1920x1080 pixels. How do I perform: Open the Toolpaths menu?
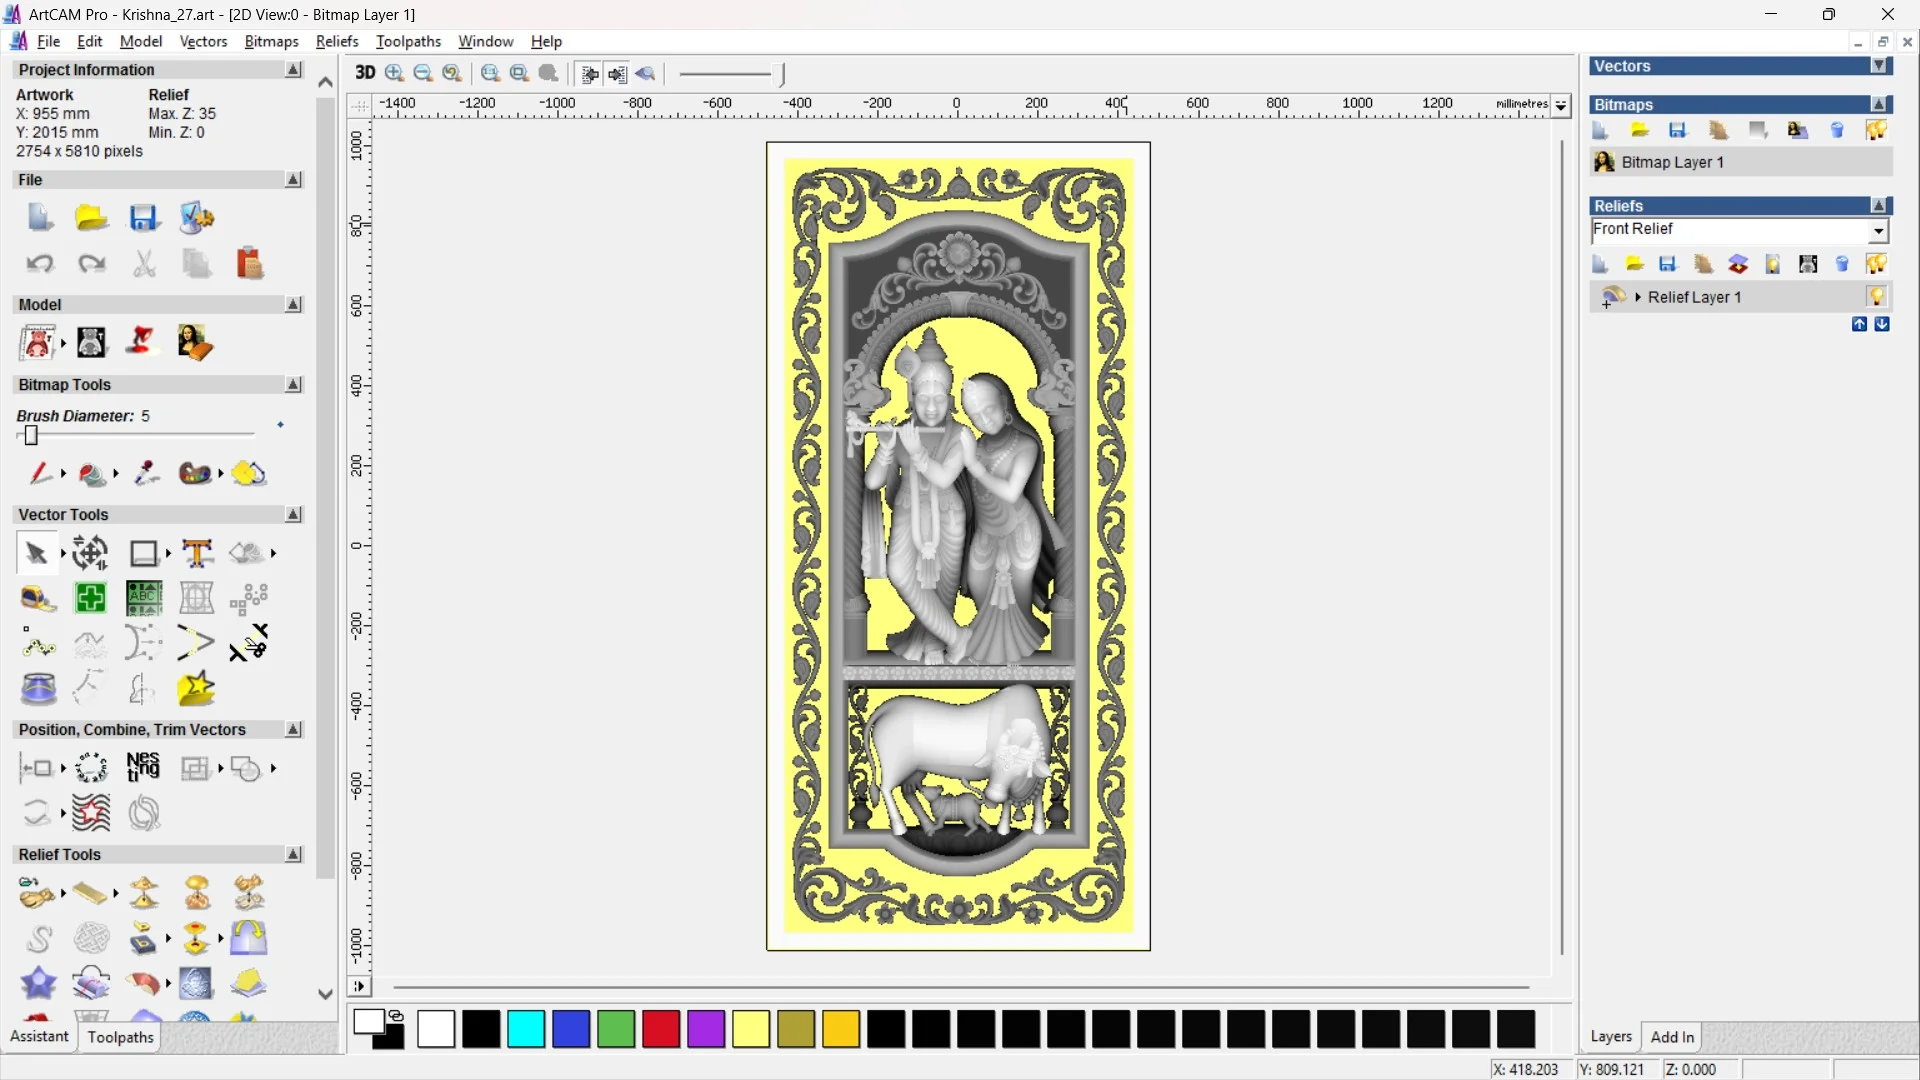pos(408,41)
